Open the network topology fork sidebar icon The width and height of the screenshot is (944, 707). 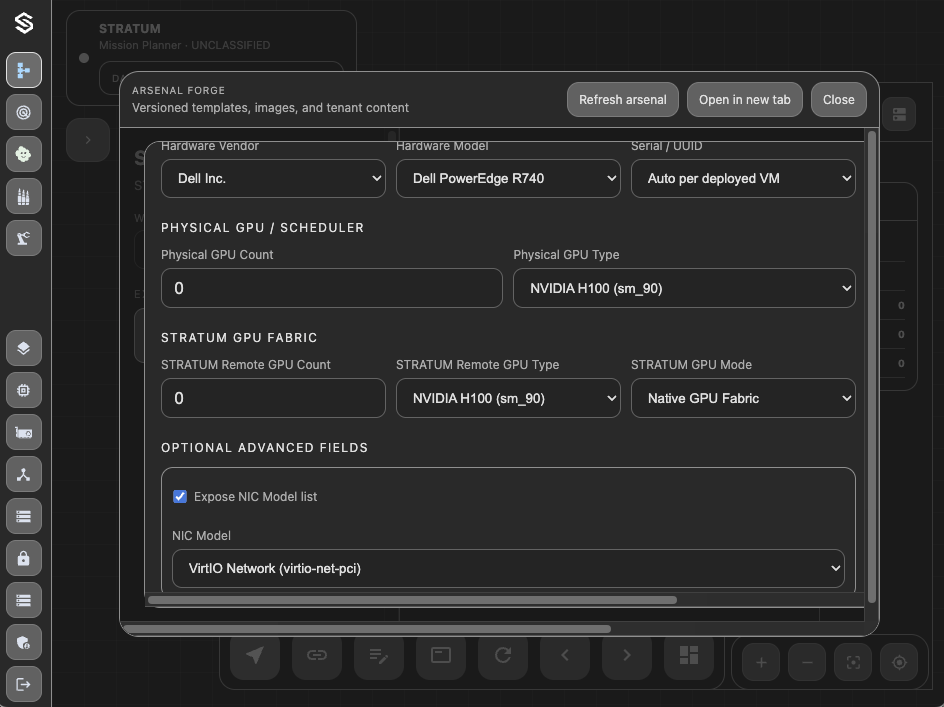[x=24, y=475]
